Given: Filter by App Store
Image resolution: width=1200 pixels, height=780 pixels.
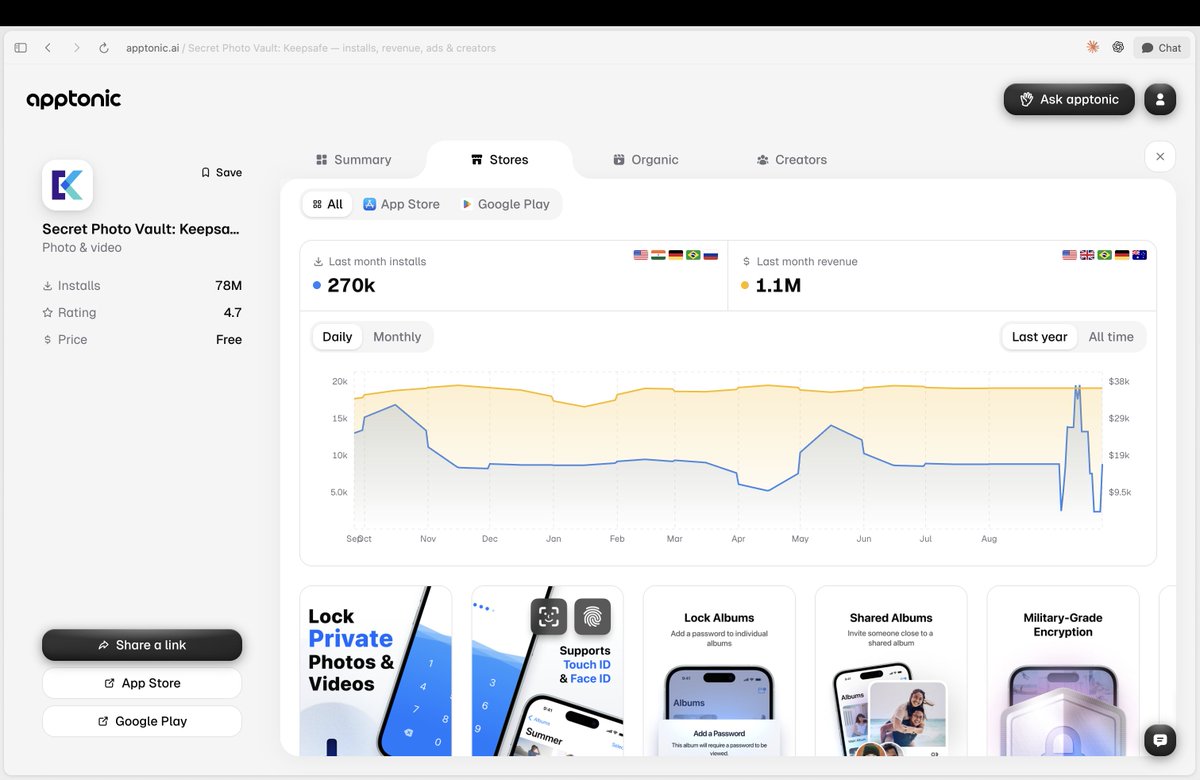Looking at the screenshot, I should [x=401, y=204].
